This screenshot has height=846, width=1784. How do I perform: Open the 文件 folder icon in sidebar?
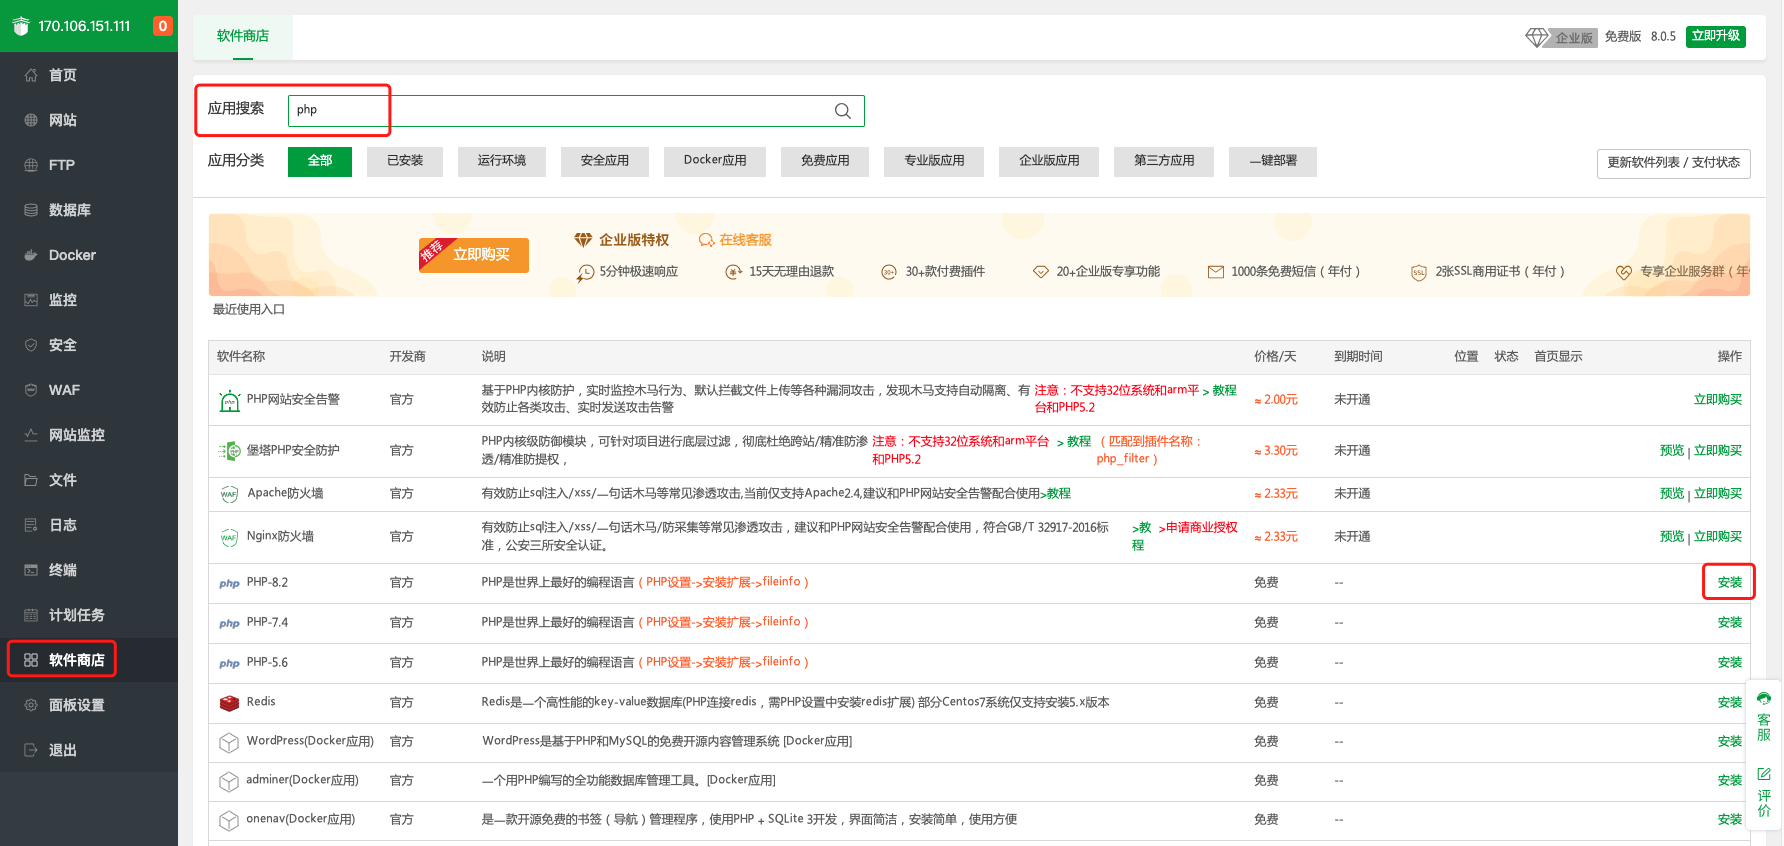point(31,480)
